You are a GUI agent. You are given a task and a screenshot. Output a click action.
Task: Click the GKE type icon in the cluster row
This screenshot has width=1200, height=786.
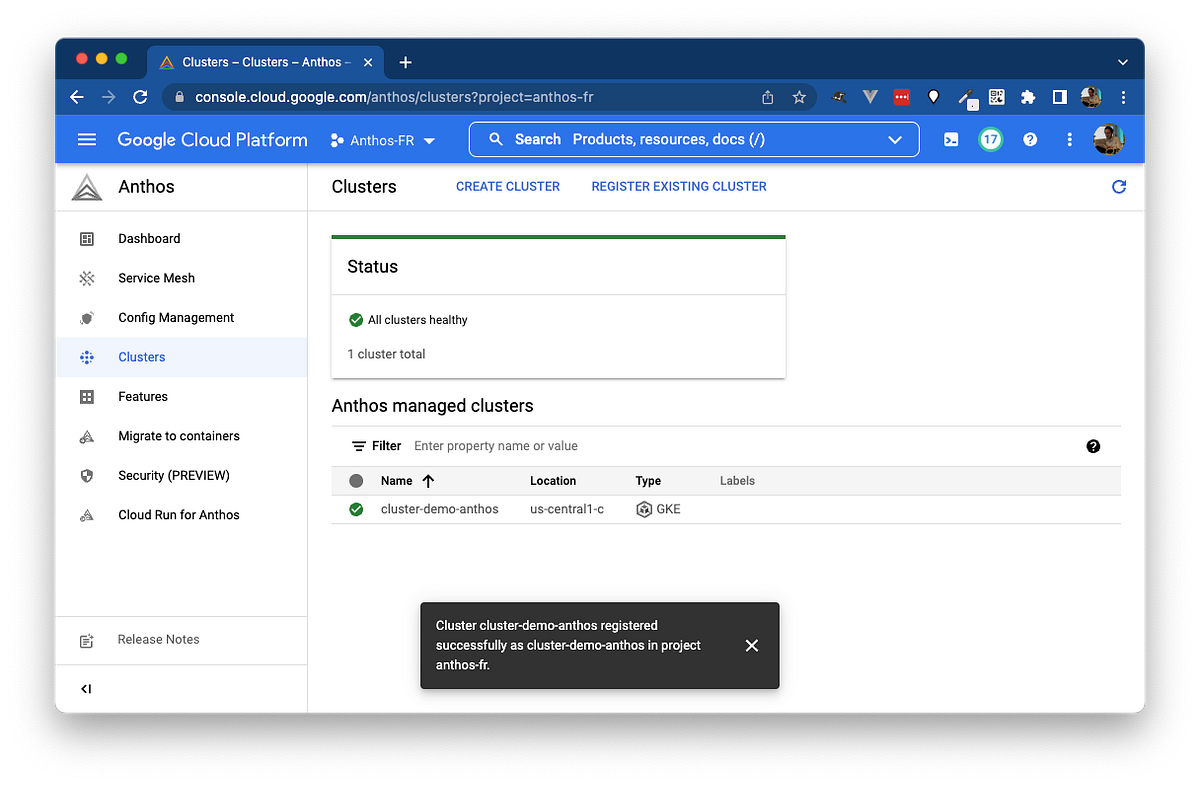(x=644, y=509)
